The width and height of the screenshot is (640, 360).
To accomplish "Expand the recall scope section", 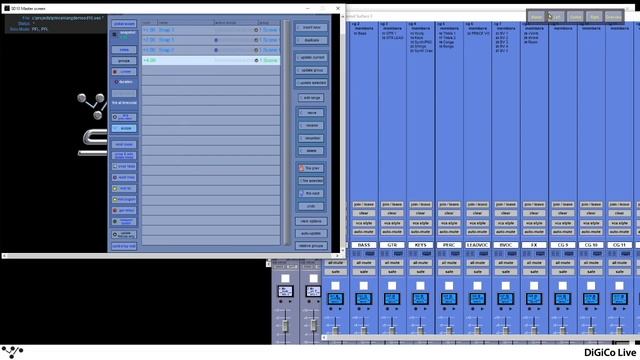I will [x=124, y=144].
